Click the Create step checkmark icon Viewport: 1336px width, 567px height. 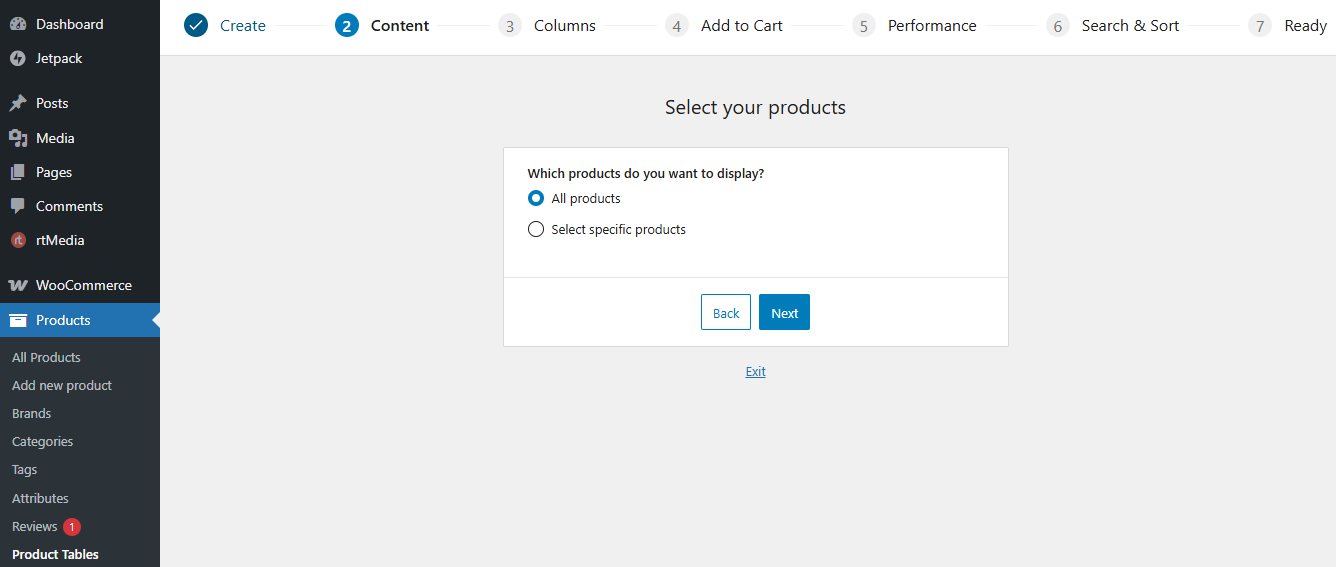tap(196, 25)
